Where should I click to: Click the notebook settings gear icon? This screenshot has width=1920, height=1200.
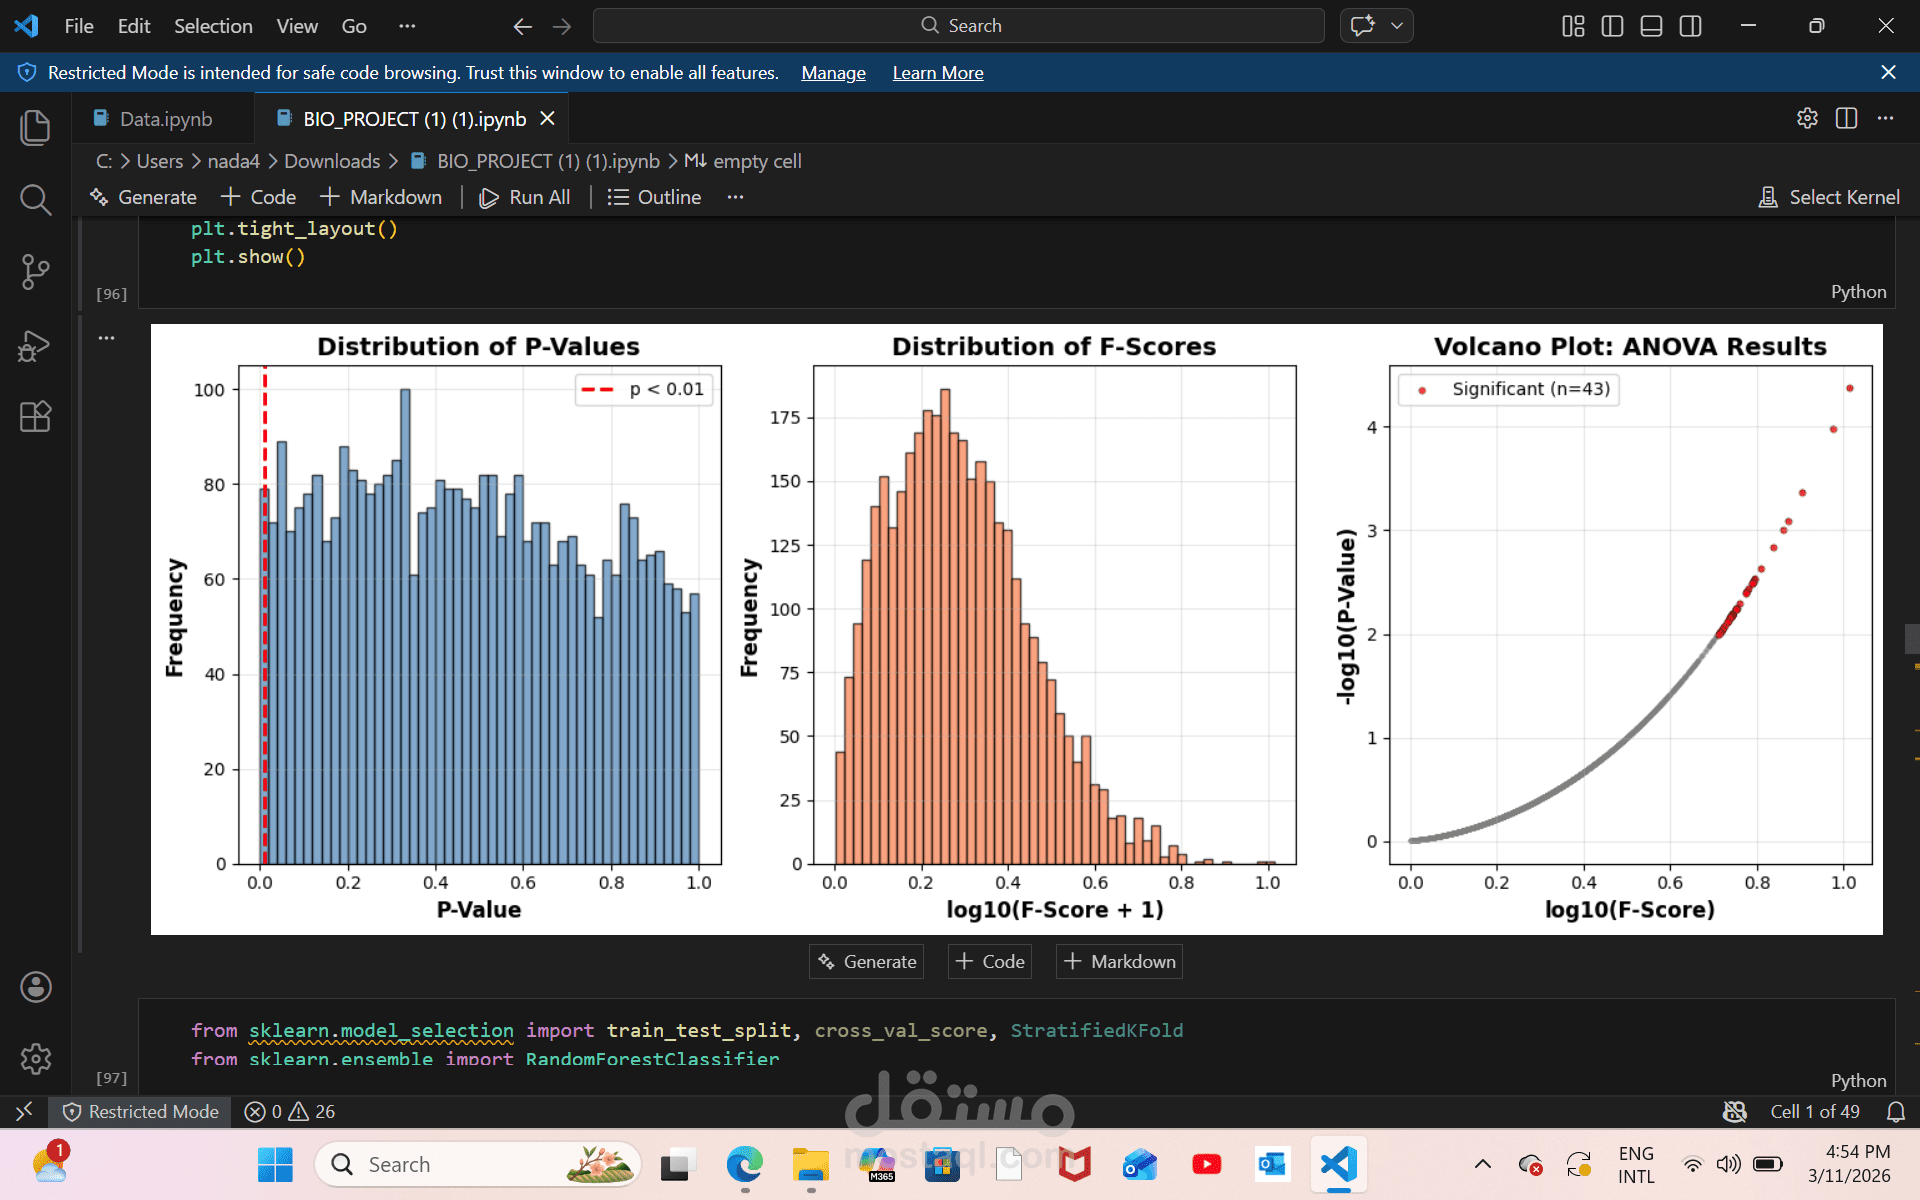coord(1807,118)
